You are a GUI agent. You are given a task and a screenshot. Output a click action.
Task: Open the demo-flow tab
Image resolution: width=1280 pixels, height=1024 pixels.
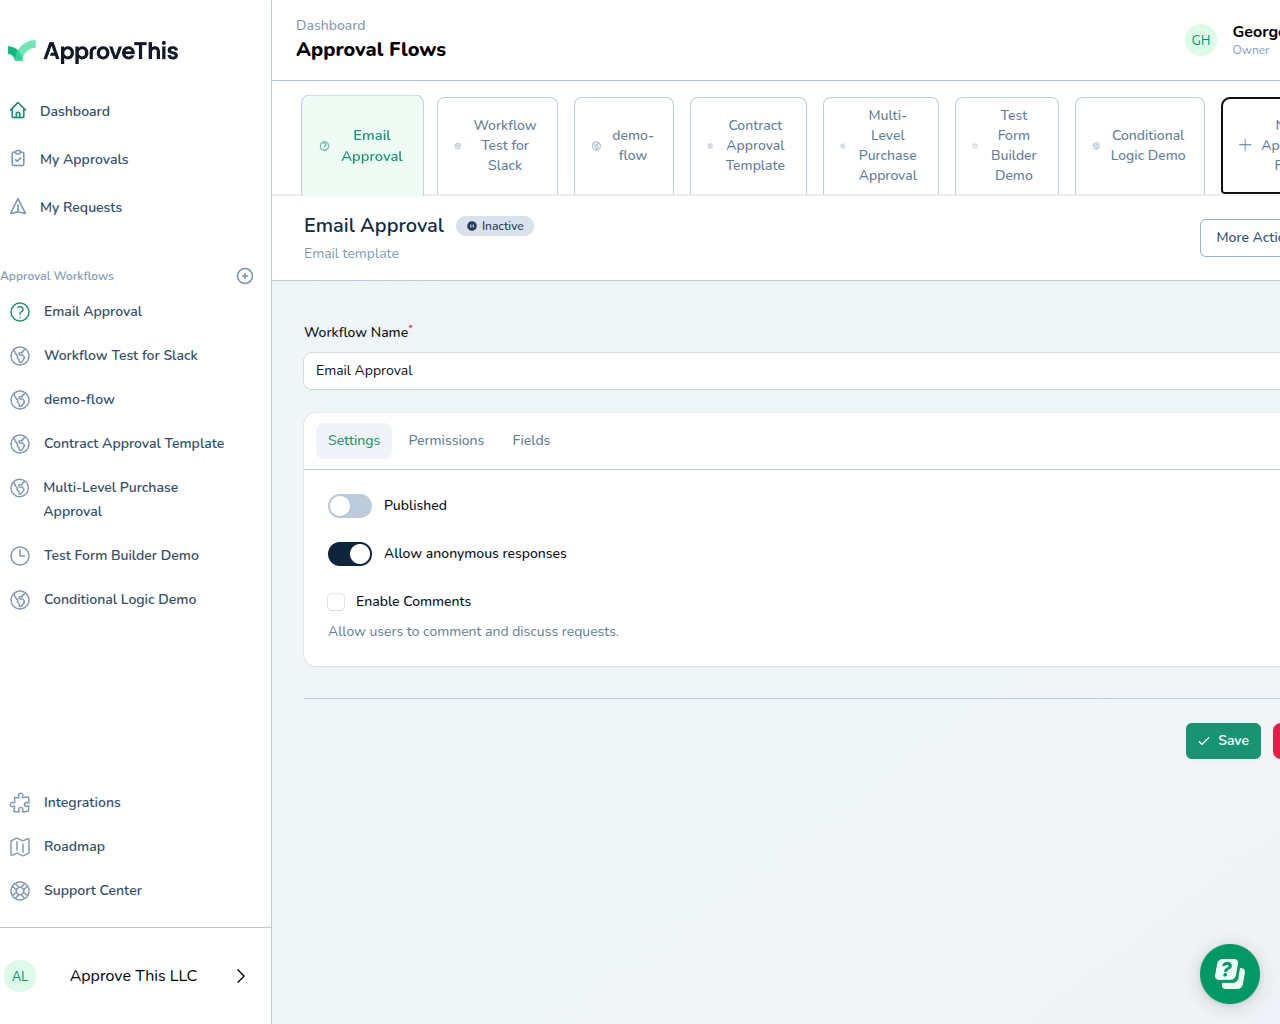(x=624, y=146)
